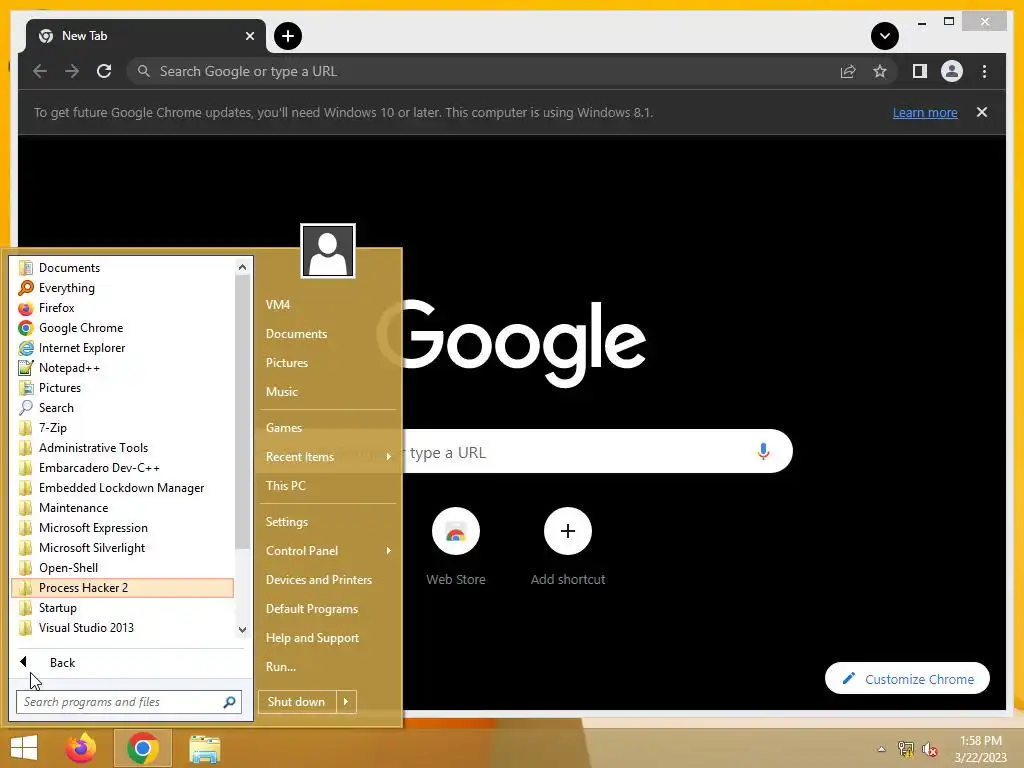Bookmark this tab with the star icon
This screenshot has height=768, width=1024.
coord(880,71)
